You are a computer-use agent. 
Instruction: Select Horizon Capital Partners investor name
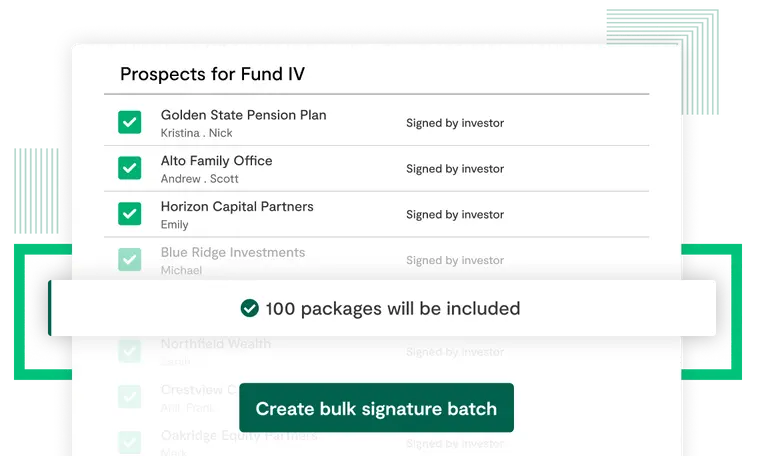[x=237, y=207]
